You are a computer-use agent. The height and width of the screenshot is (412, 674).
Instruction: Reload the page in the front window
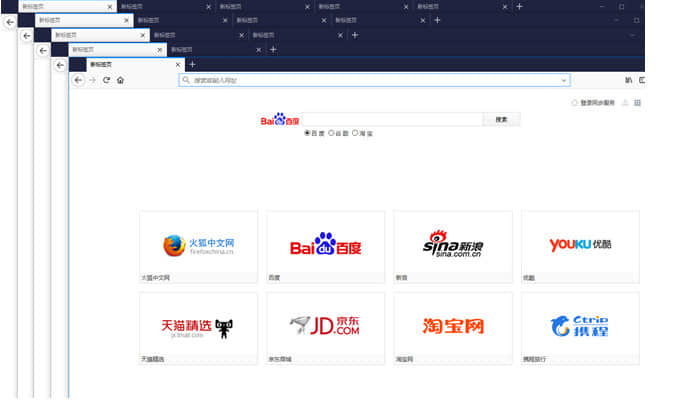pyautogui.click(x=107, y=80)
